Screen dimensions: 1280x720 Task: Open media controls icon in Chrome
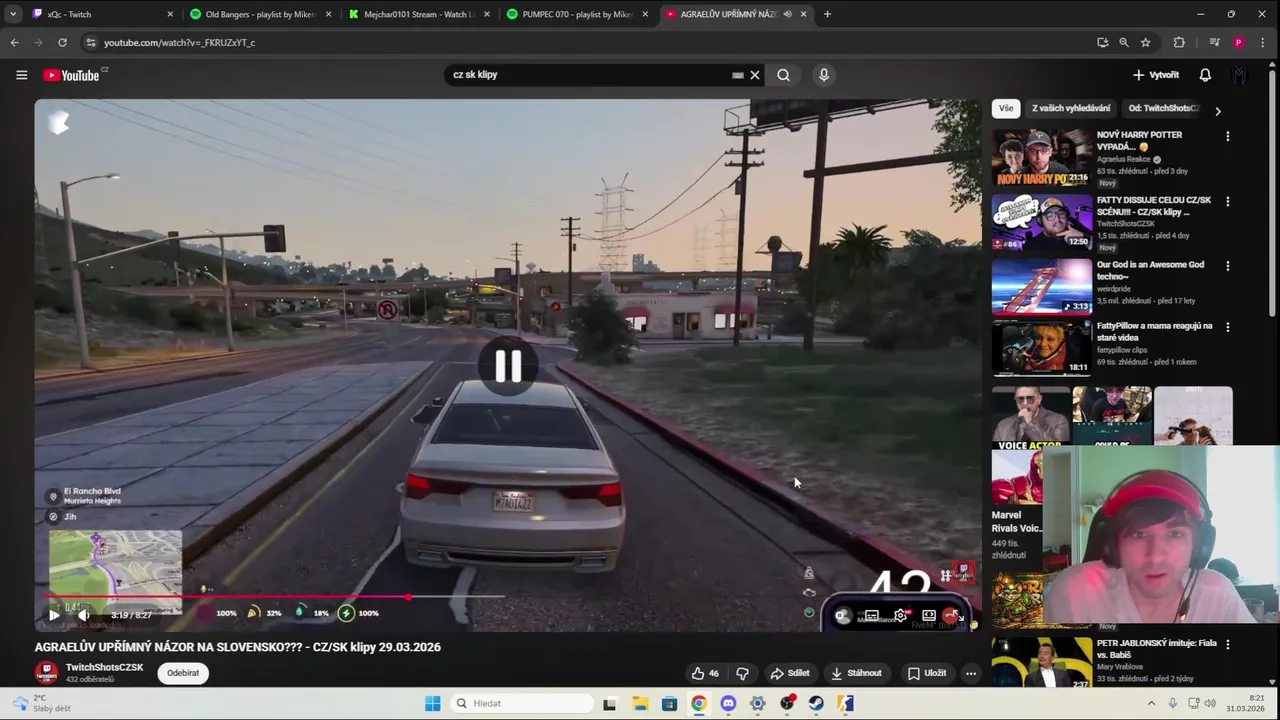point(1214,43)
